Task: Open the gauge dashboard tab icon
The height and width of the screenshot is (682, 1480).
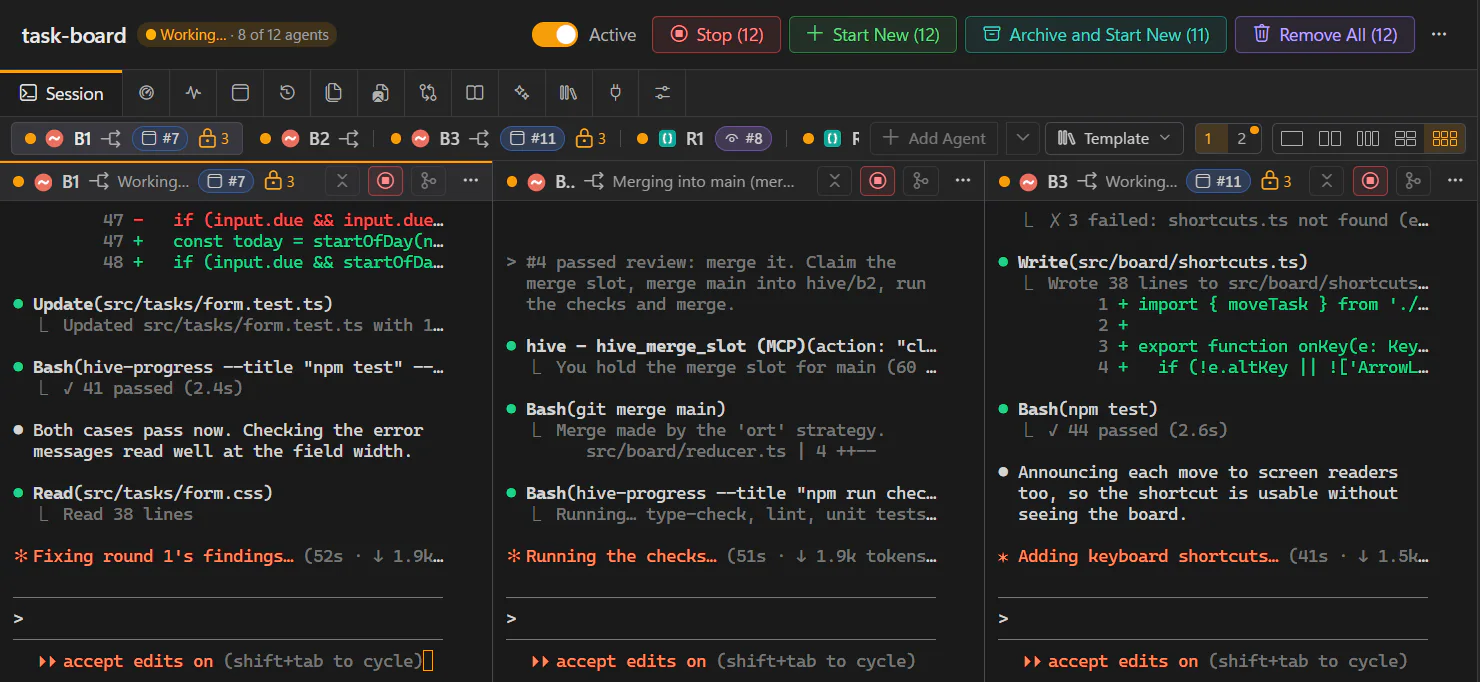Action: pyautogui.click(x=147, y=93)
